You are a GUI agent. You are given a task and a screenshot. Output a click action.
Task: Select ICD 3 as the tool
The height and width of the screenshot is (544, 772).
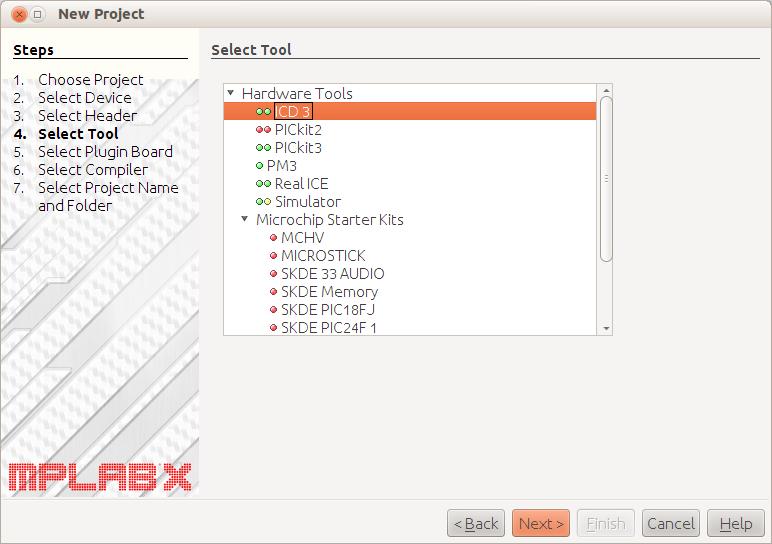click(x=292, y=112)
